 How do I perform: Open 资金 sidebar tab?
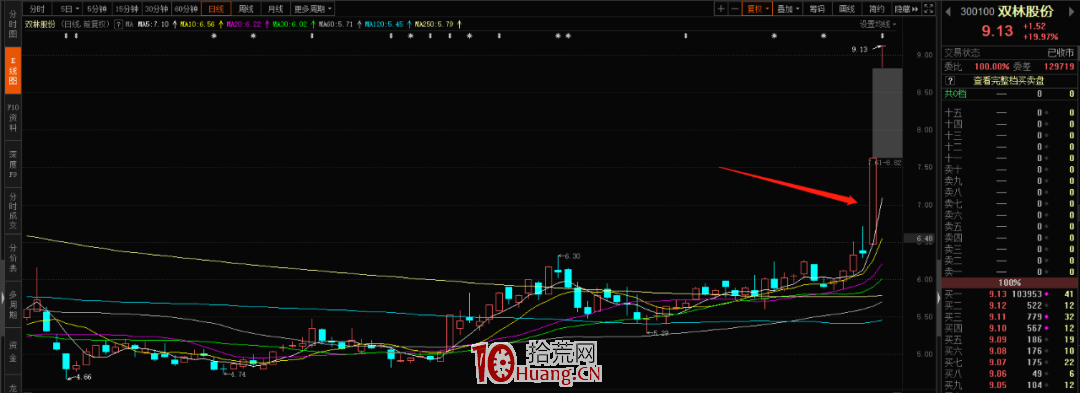[12, 350]
